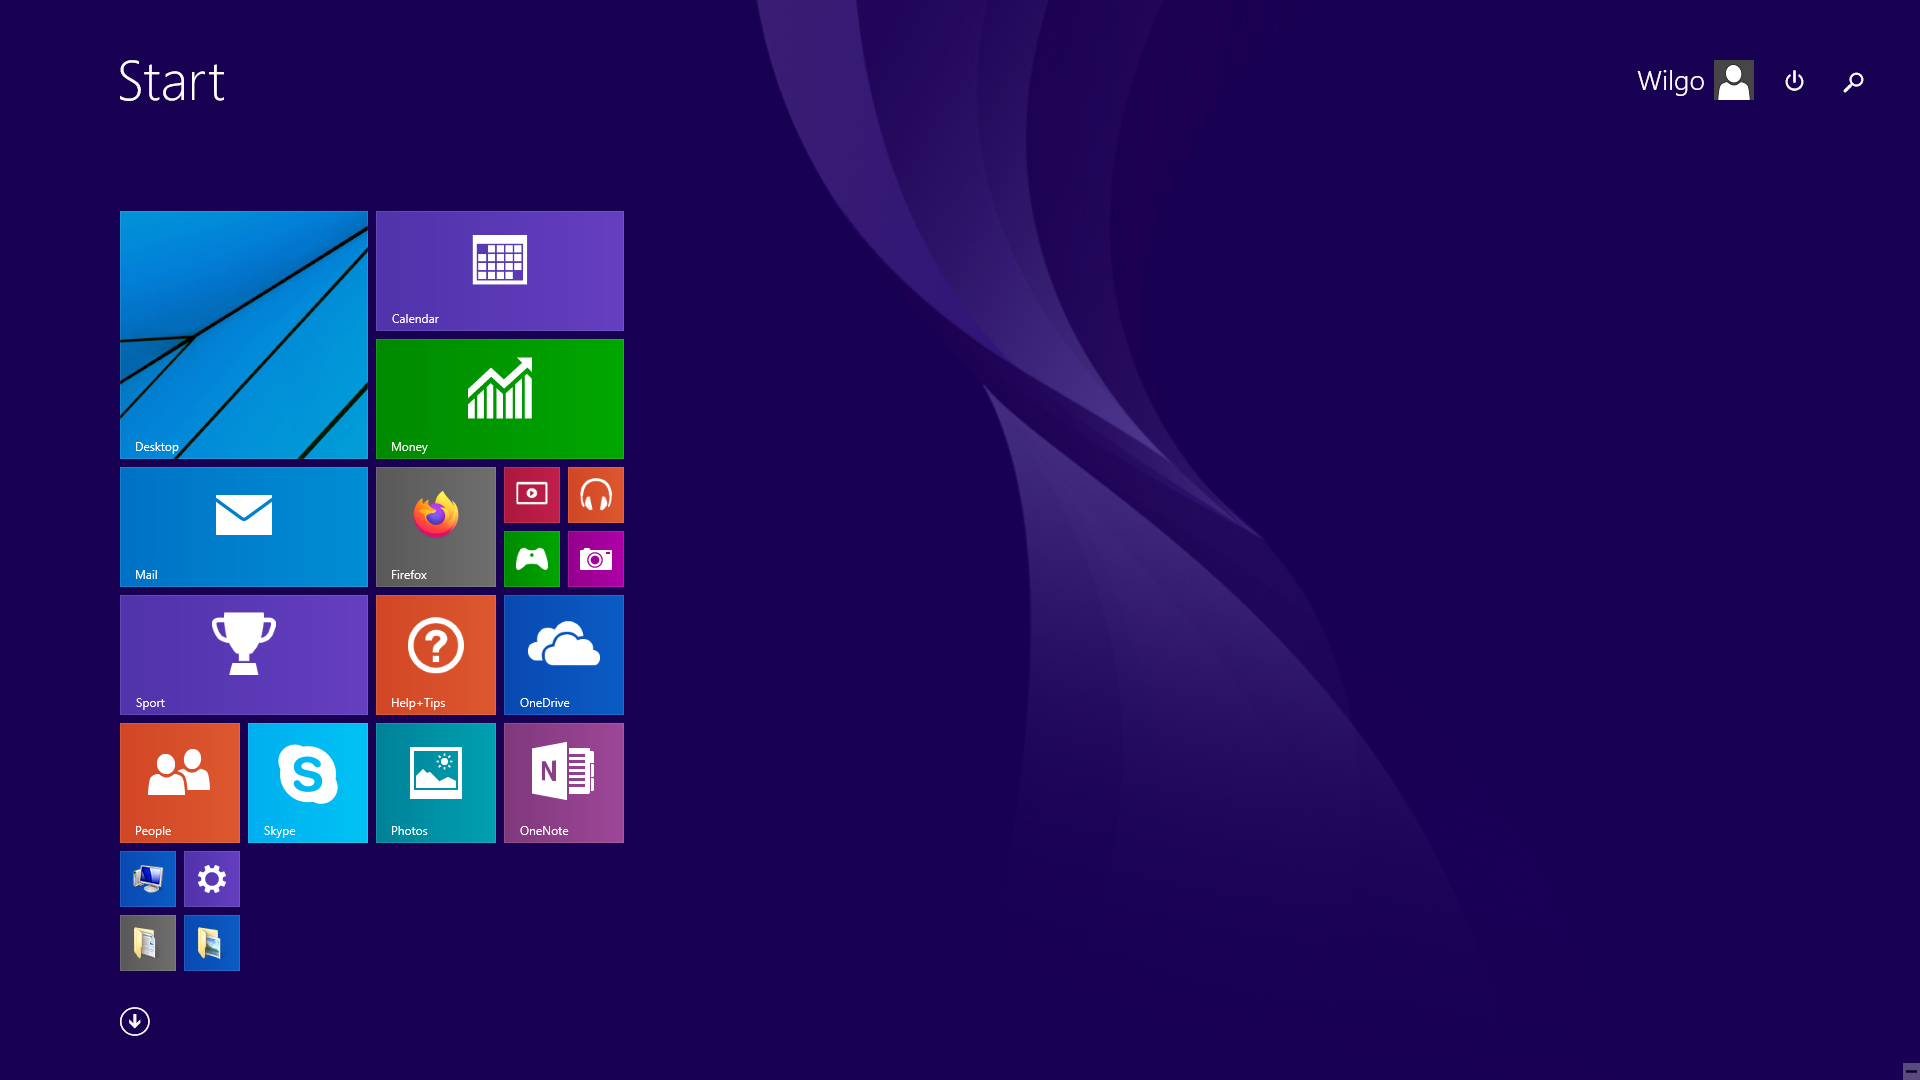Launch Firefox from its tile
Screen dimensions: 1920x1080
pyautogui.click(x=435, y=526)
